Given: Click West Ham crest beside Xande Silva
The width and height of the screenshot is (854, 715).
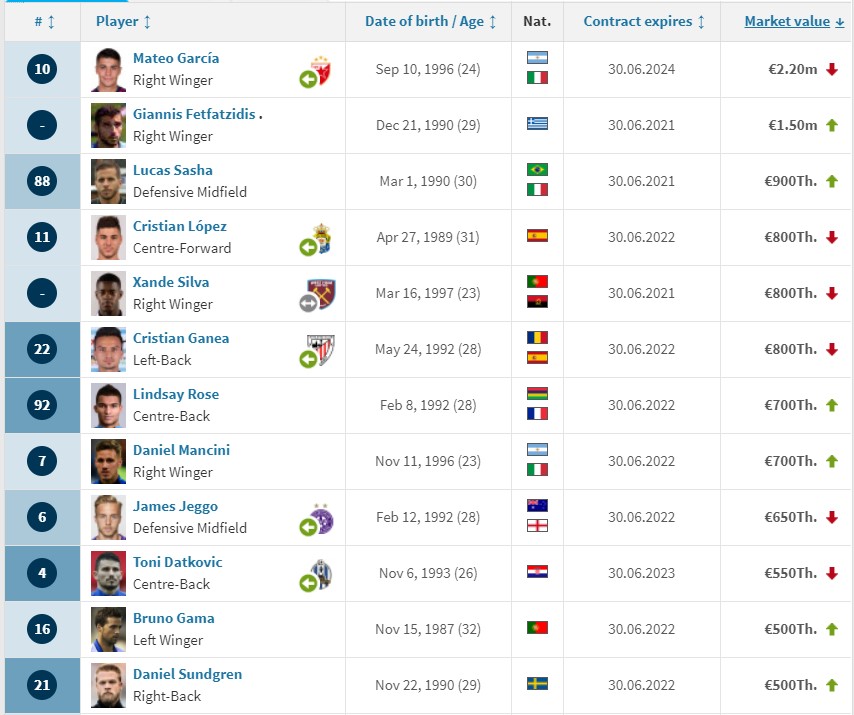Looking at the screenshot, I should tap(321, 294).
